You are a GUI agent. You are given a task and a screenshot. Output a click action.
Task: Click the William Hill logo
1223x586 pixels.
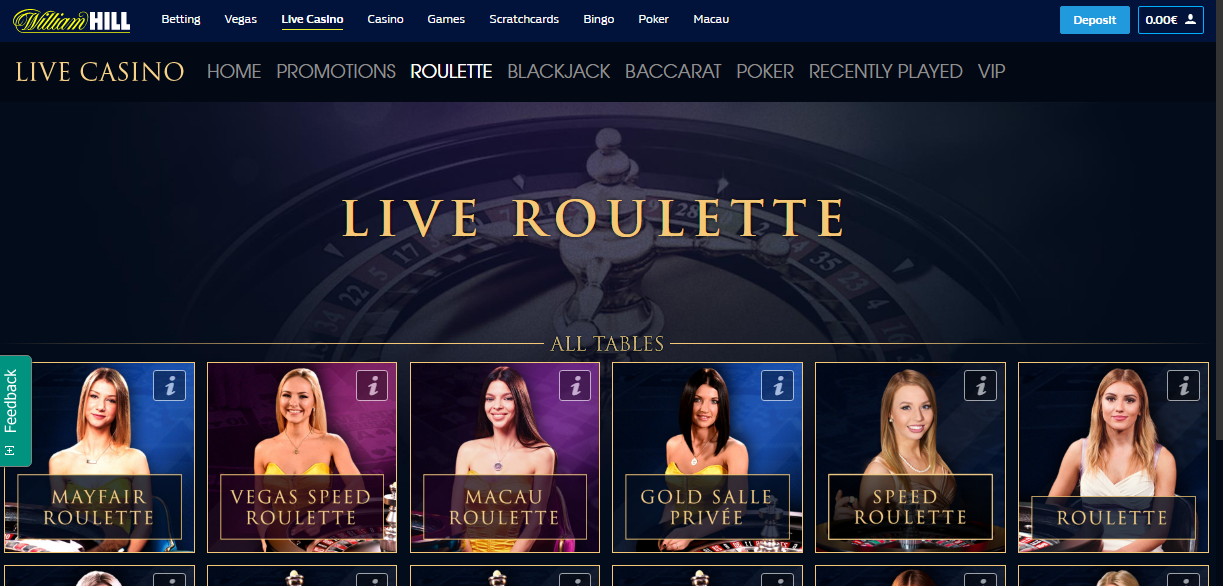(72, 20)
